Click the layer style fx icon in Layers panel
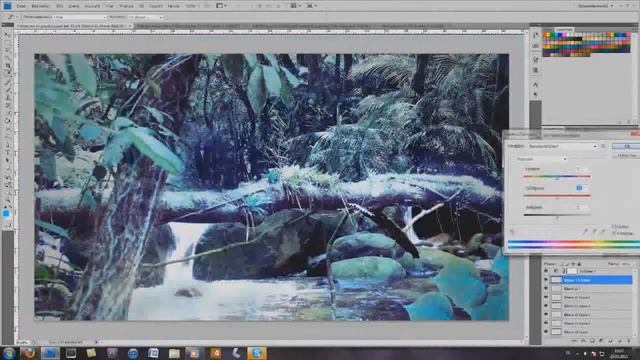Viewport: 640px width, 360px height. click(x=583, y=340)
